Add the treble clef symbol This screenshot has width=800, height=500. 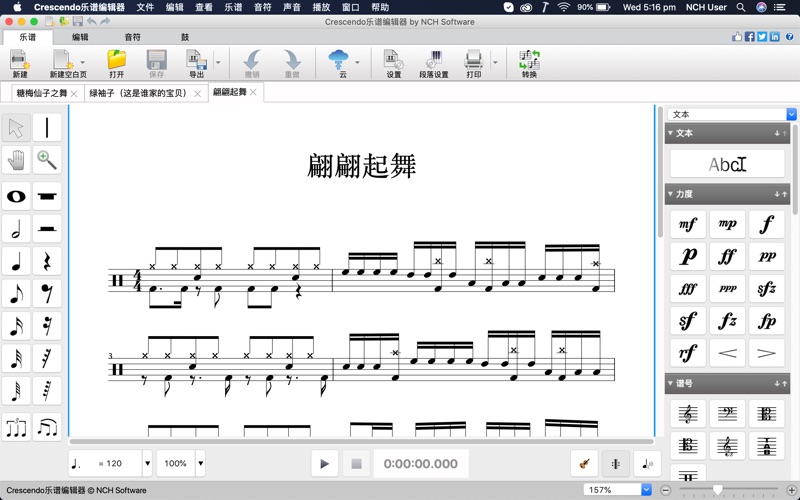[688, 414]
